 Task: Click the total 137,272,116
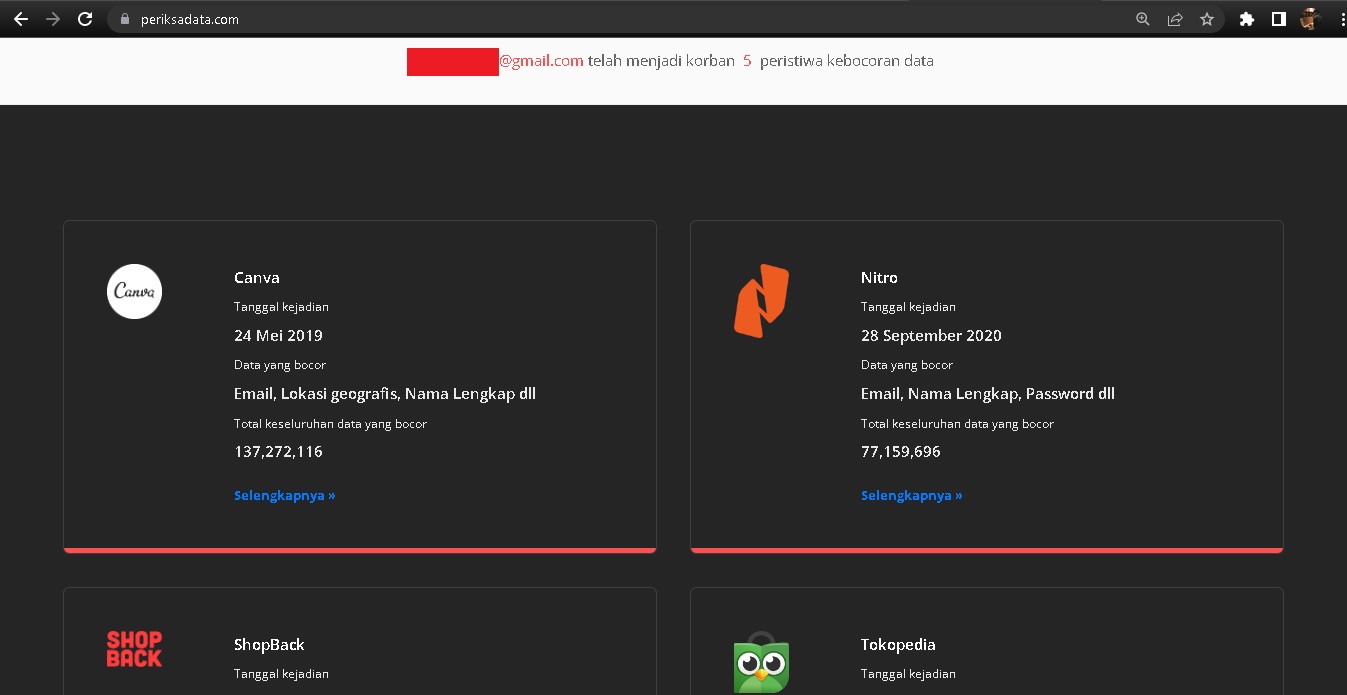tap(278, 451)
